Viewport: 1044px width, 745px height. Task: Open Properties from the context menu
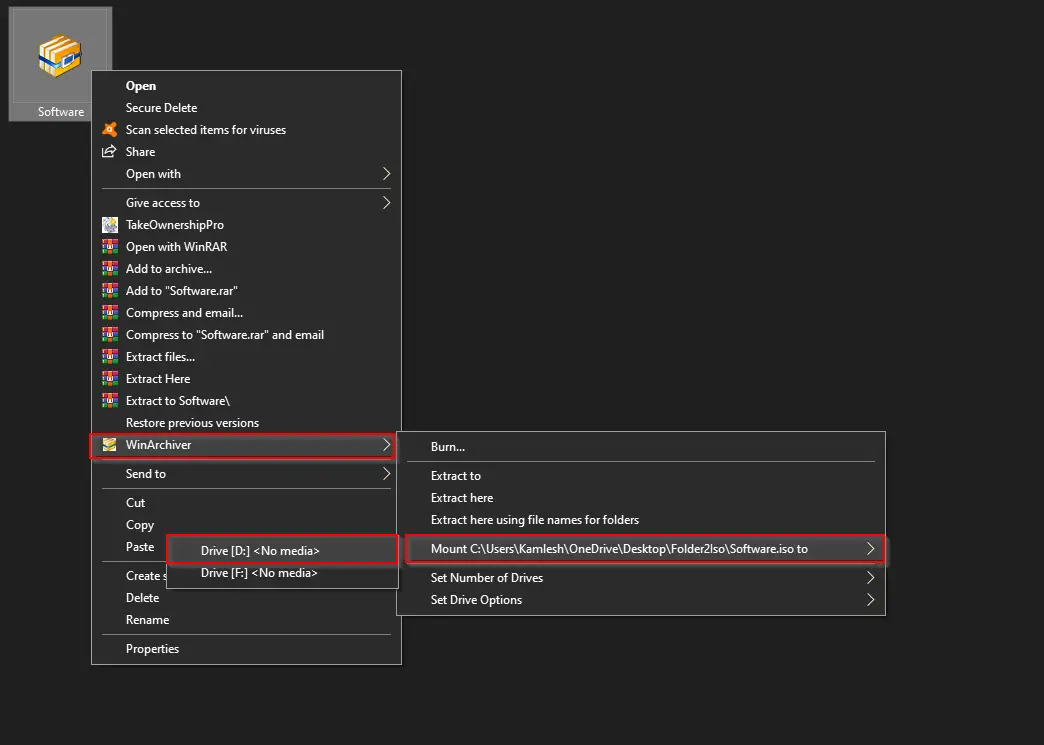click(x=246, y=648)
